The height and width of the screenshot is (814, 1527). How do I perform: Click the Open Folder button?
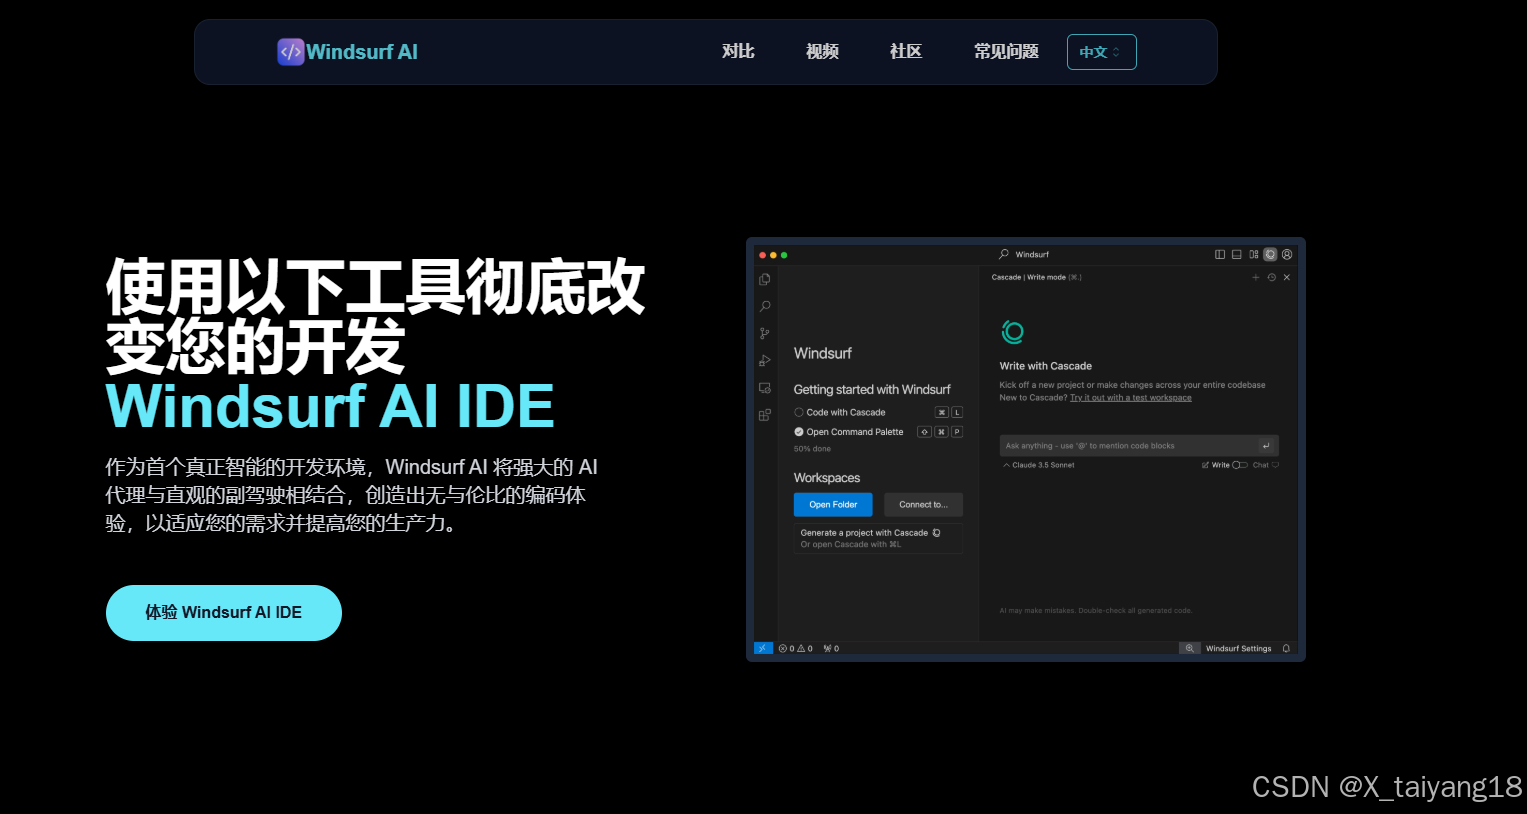(833, 505)
